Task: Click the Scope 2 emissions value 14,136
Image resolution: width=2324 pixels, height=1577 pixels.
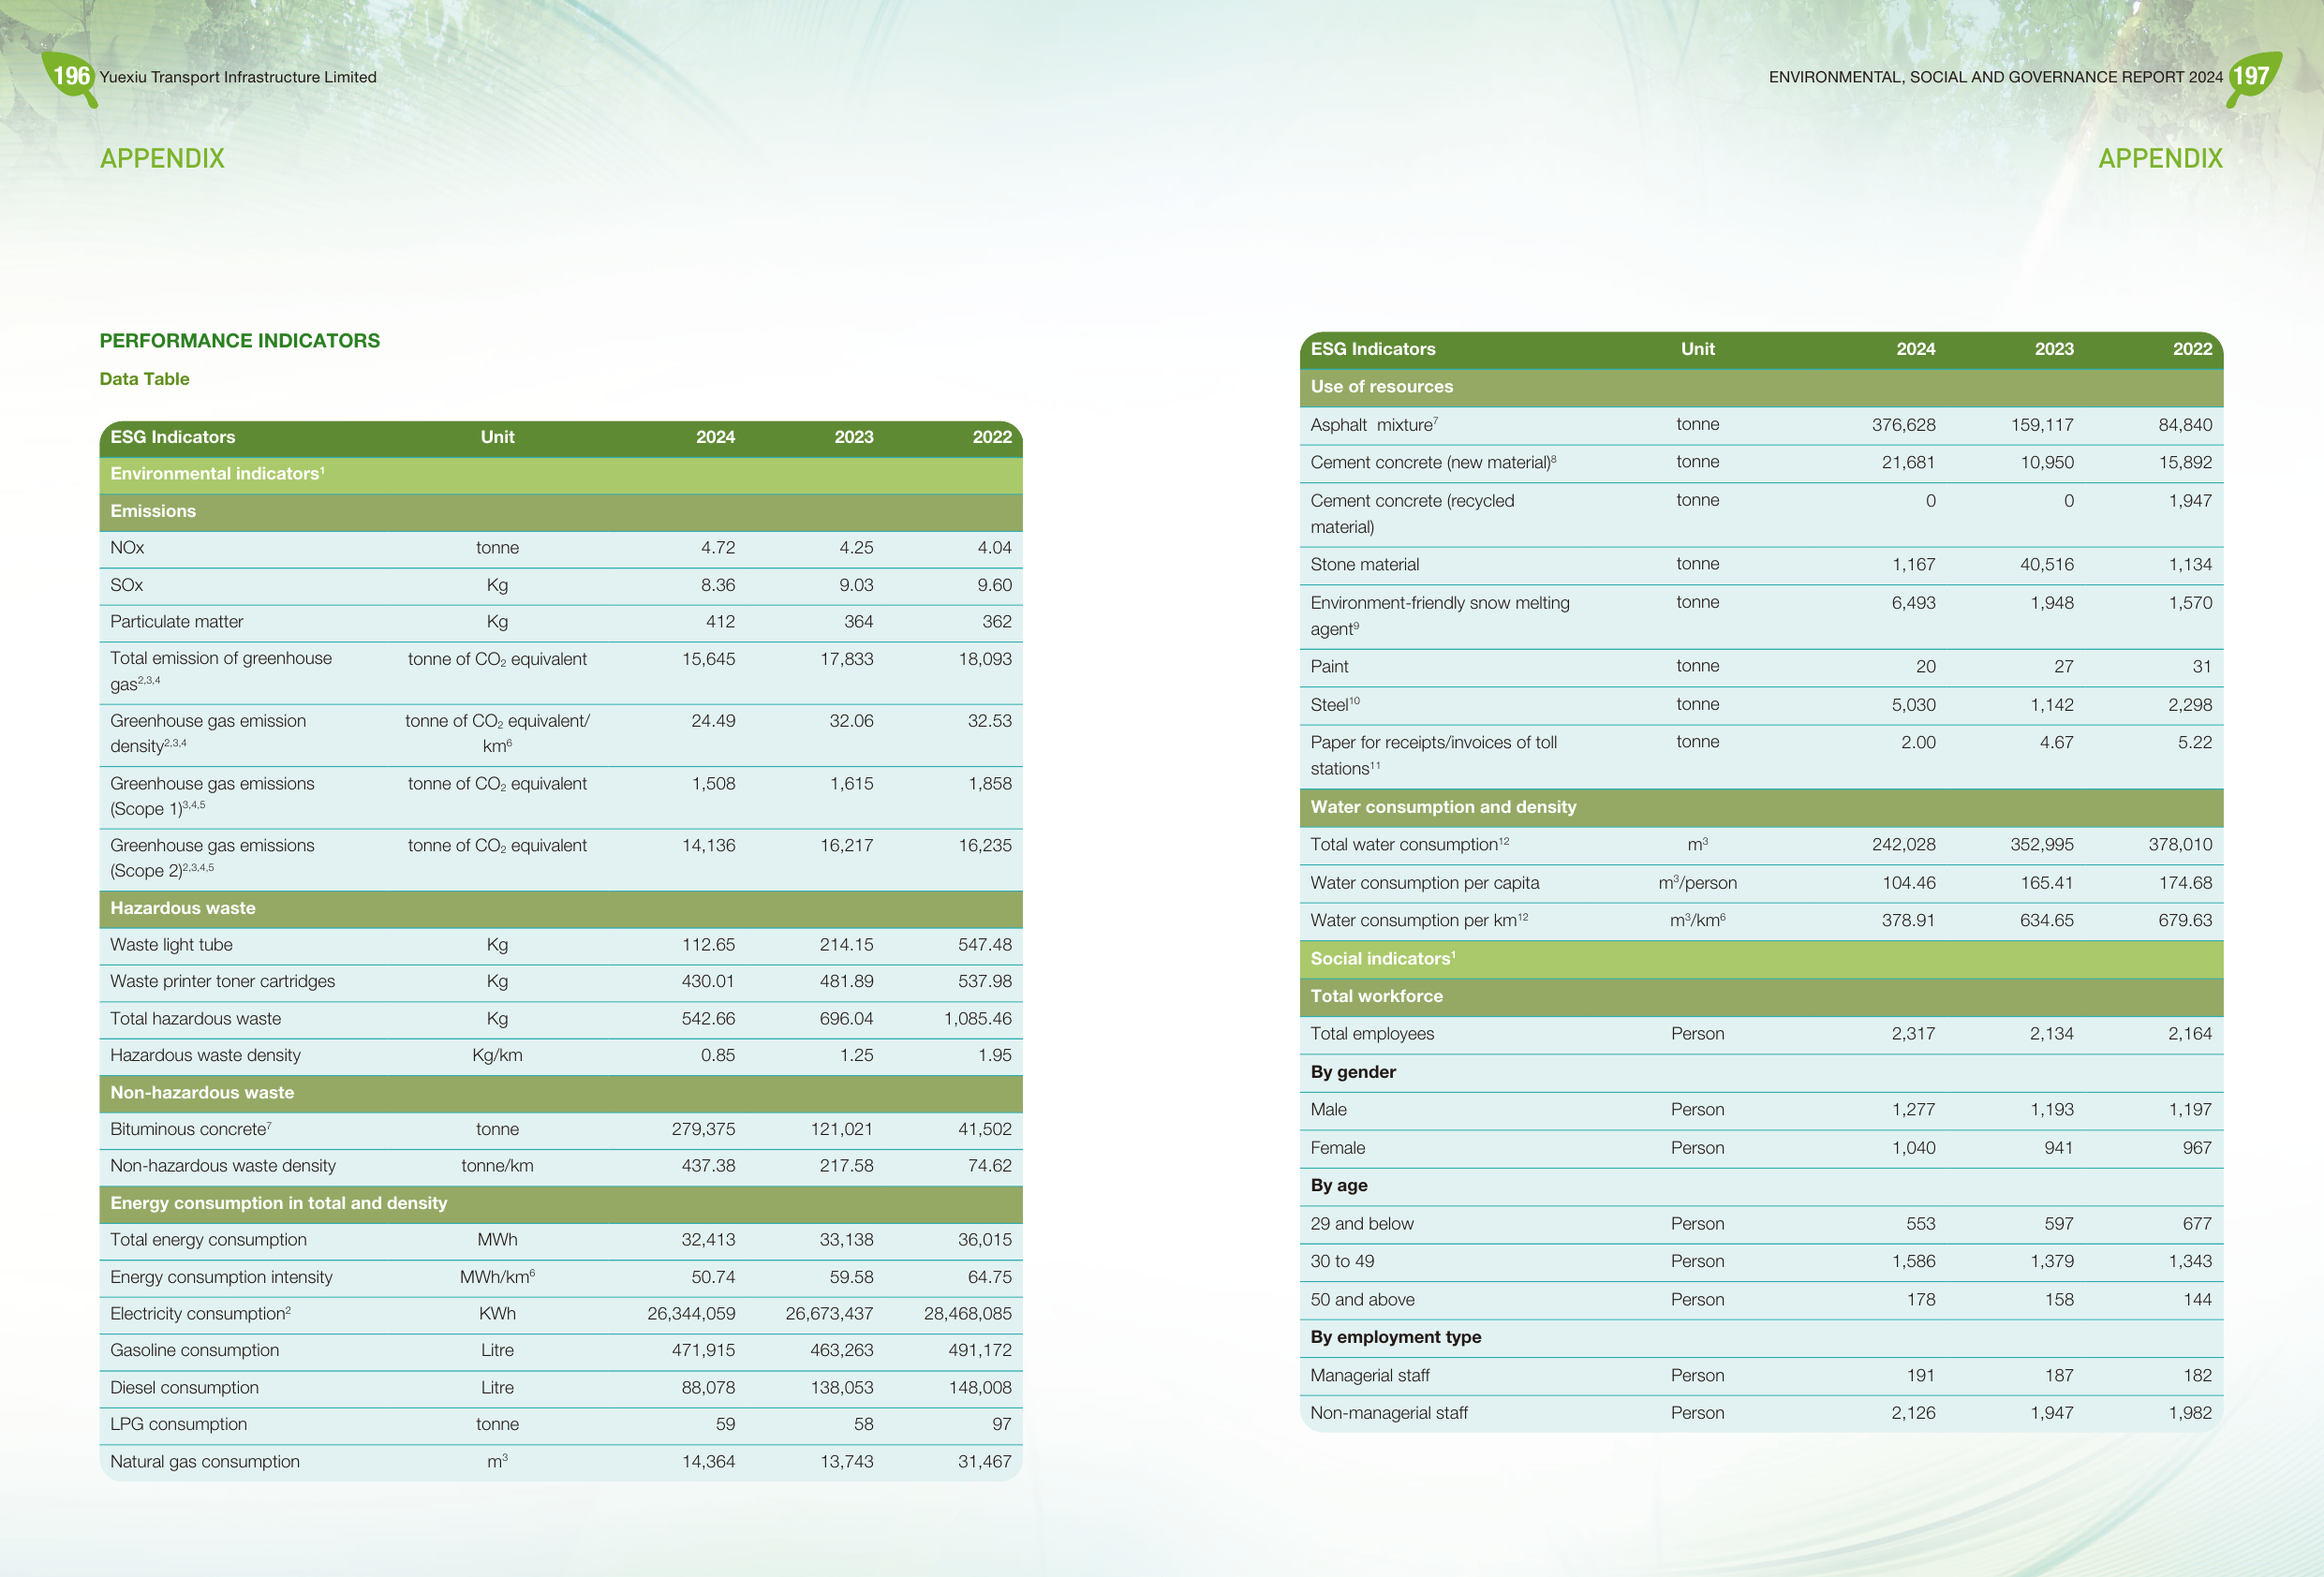Action: click(x=709, y=846)
